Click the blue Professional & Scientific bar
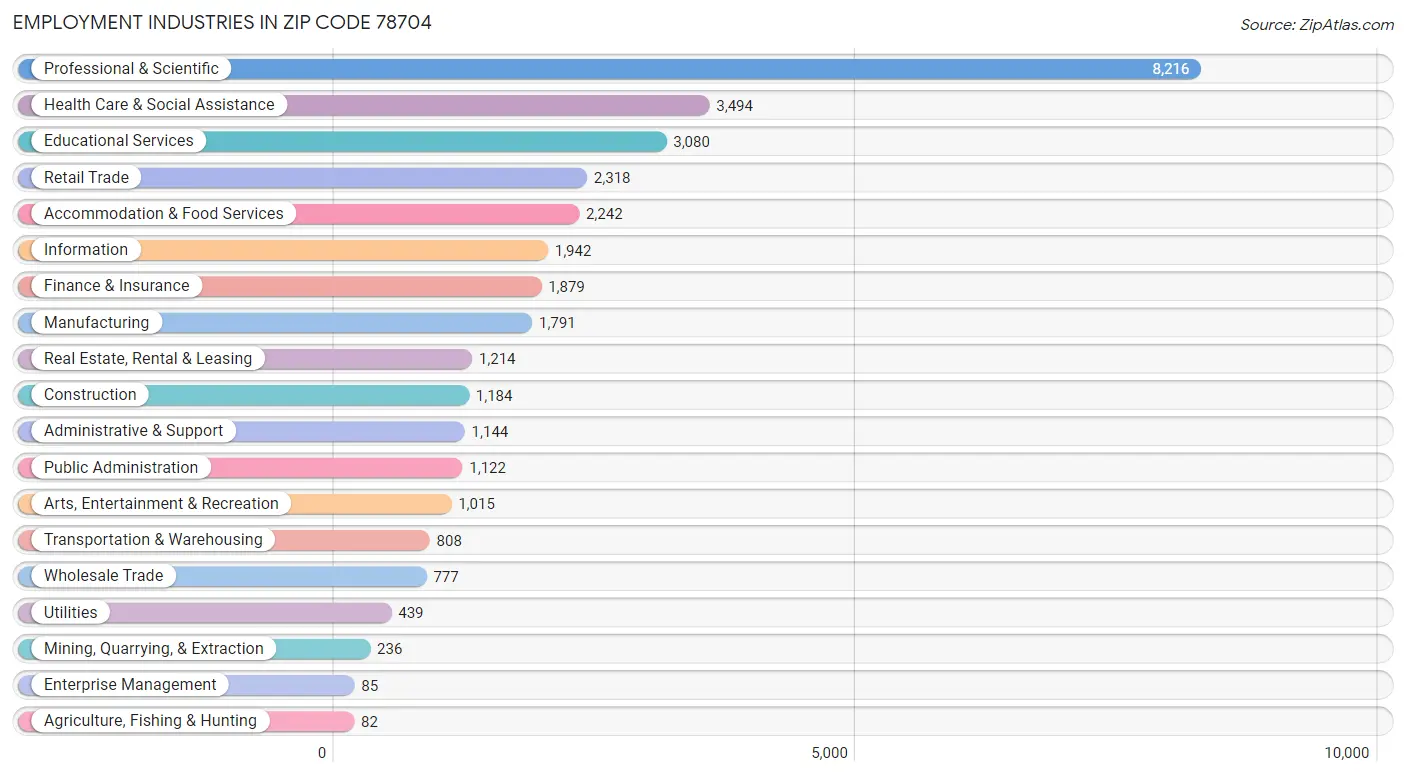 (x=609, y=69)
